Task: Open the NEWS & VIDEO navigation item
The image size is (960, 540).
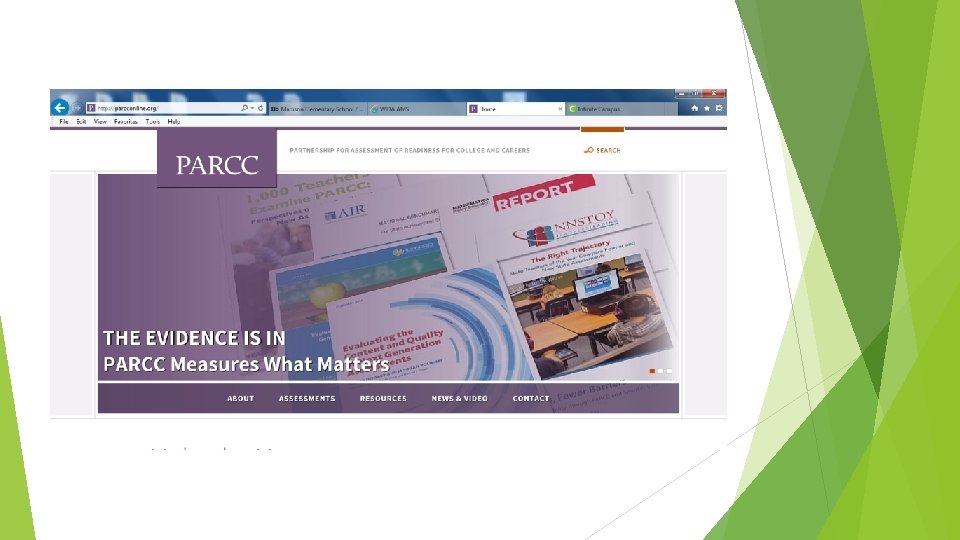Action: tap(460, 399)
